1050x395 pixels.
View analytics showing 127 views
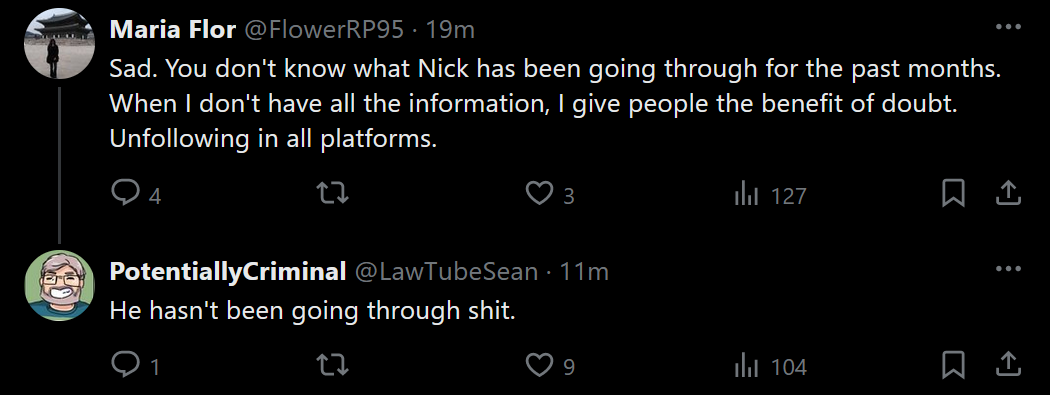coord(745,195)
